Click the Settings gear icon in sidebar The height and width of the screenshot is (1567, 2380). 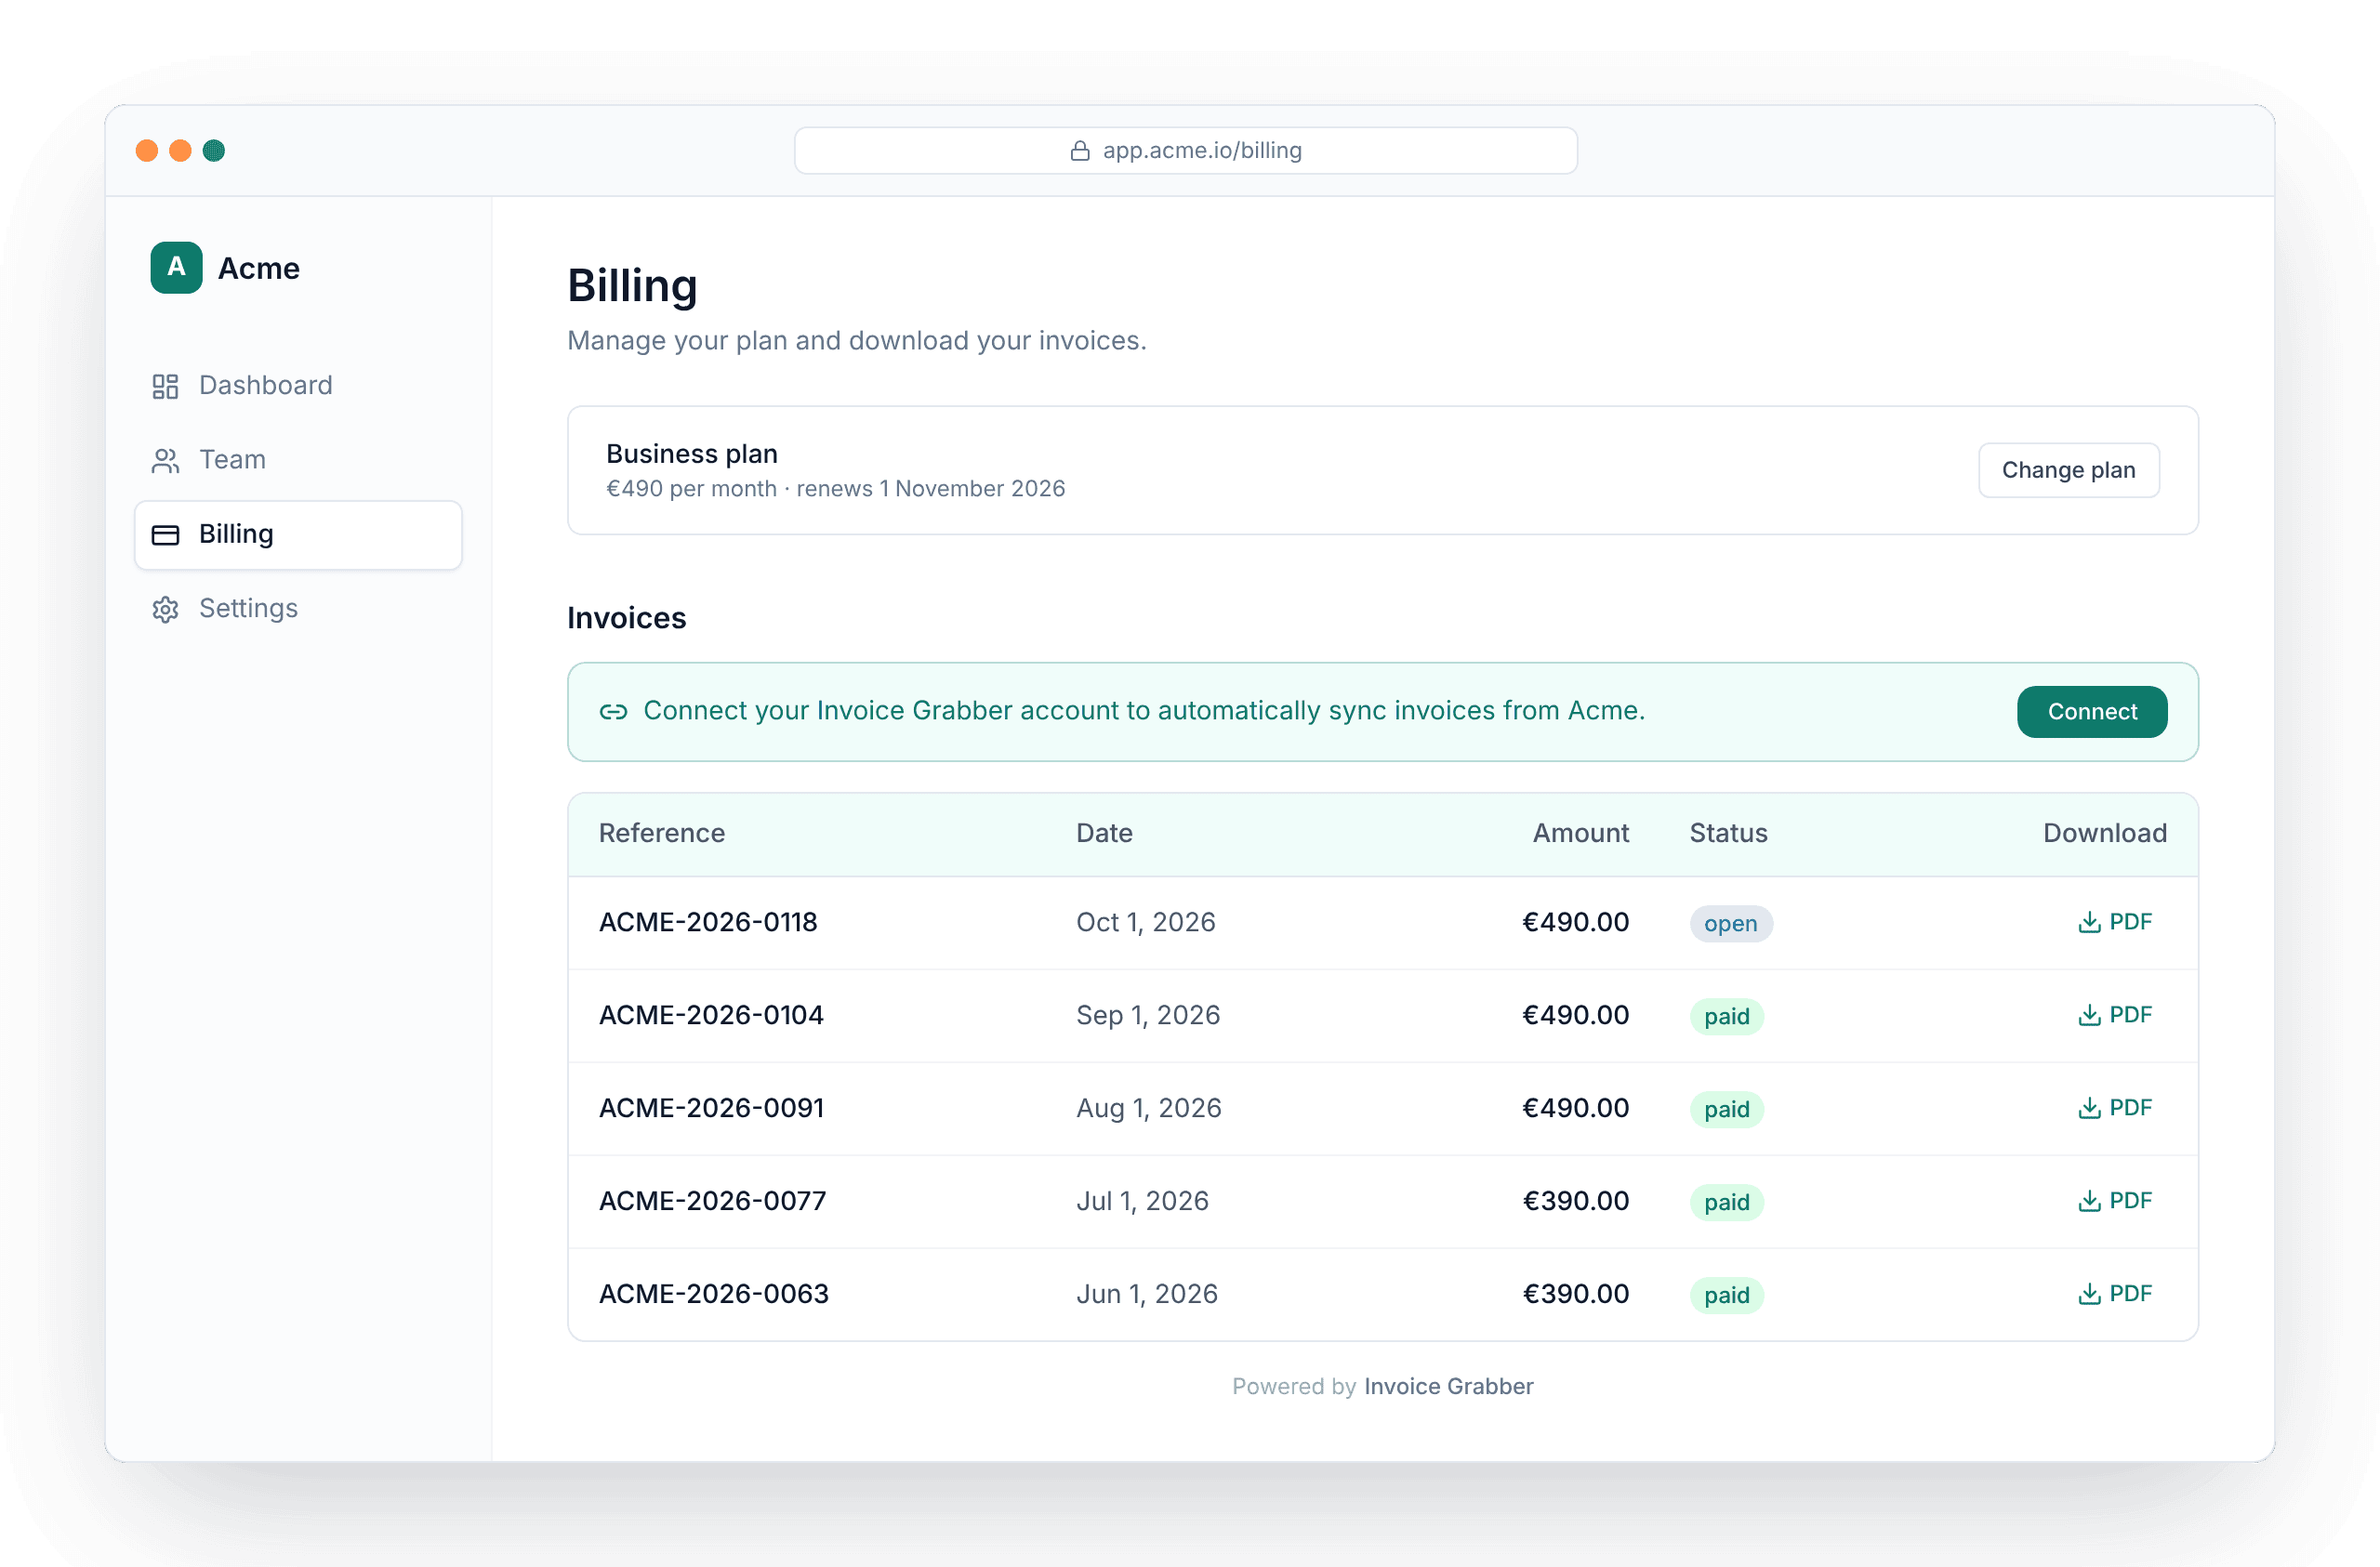(x=165, y=609)
